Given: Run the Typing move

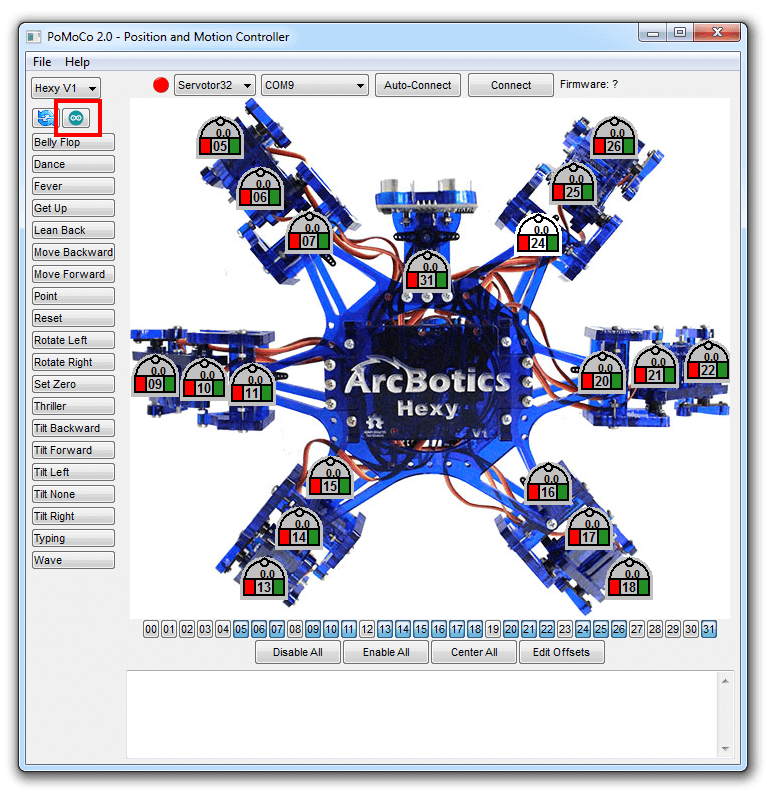Looking at the screenshot, I should pyautogui.click(x=73, y=538).
